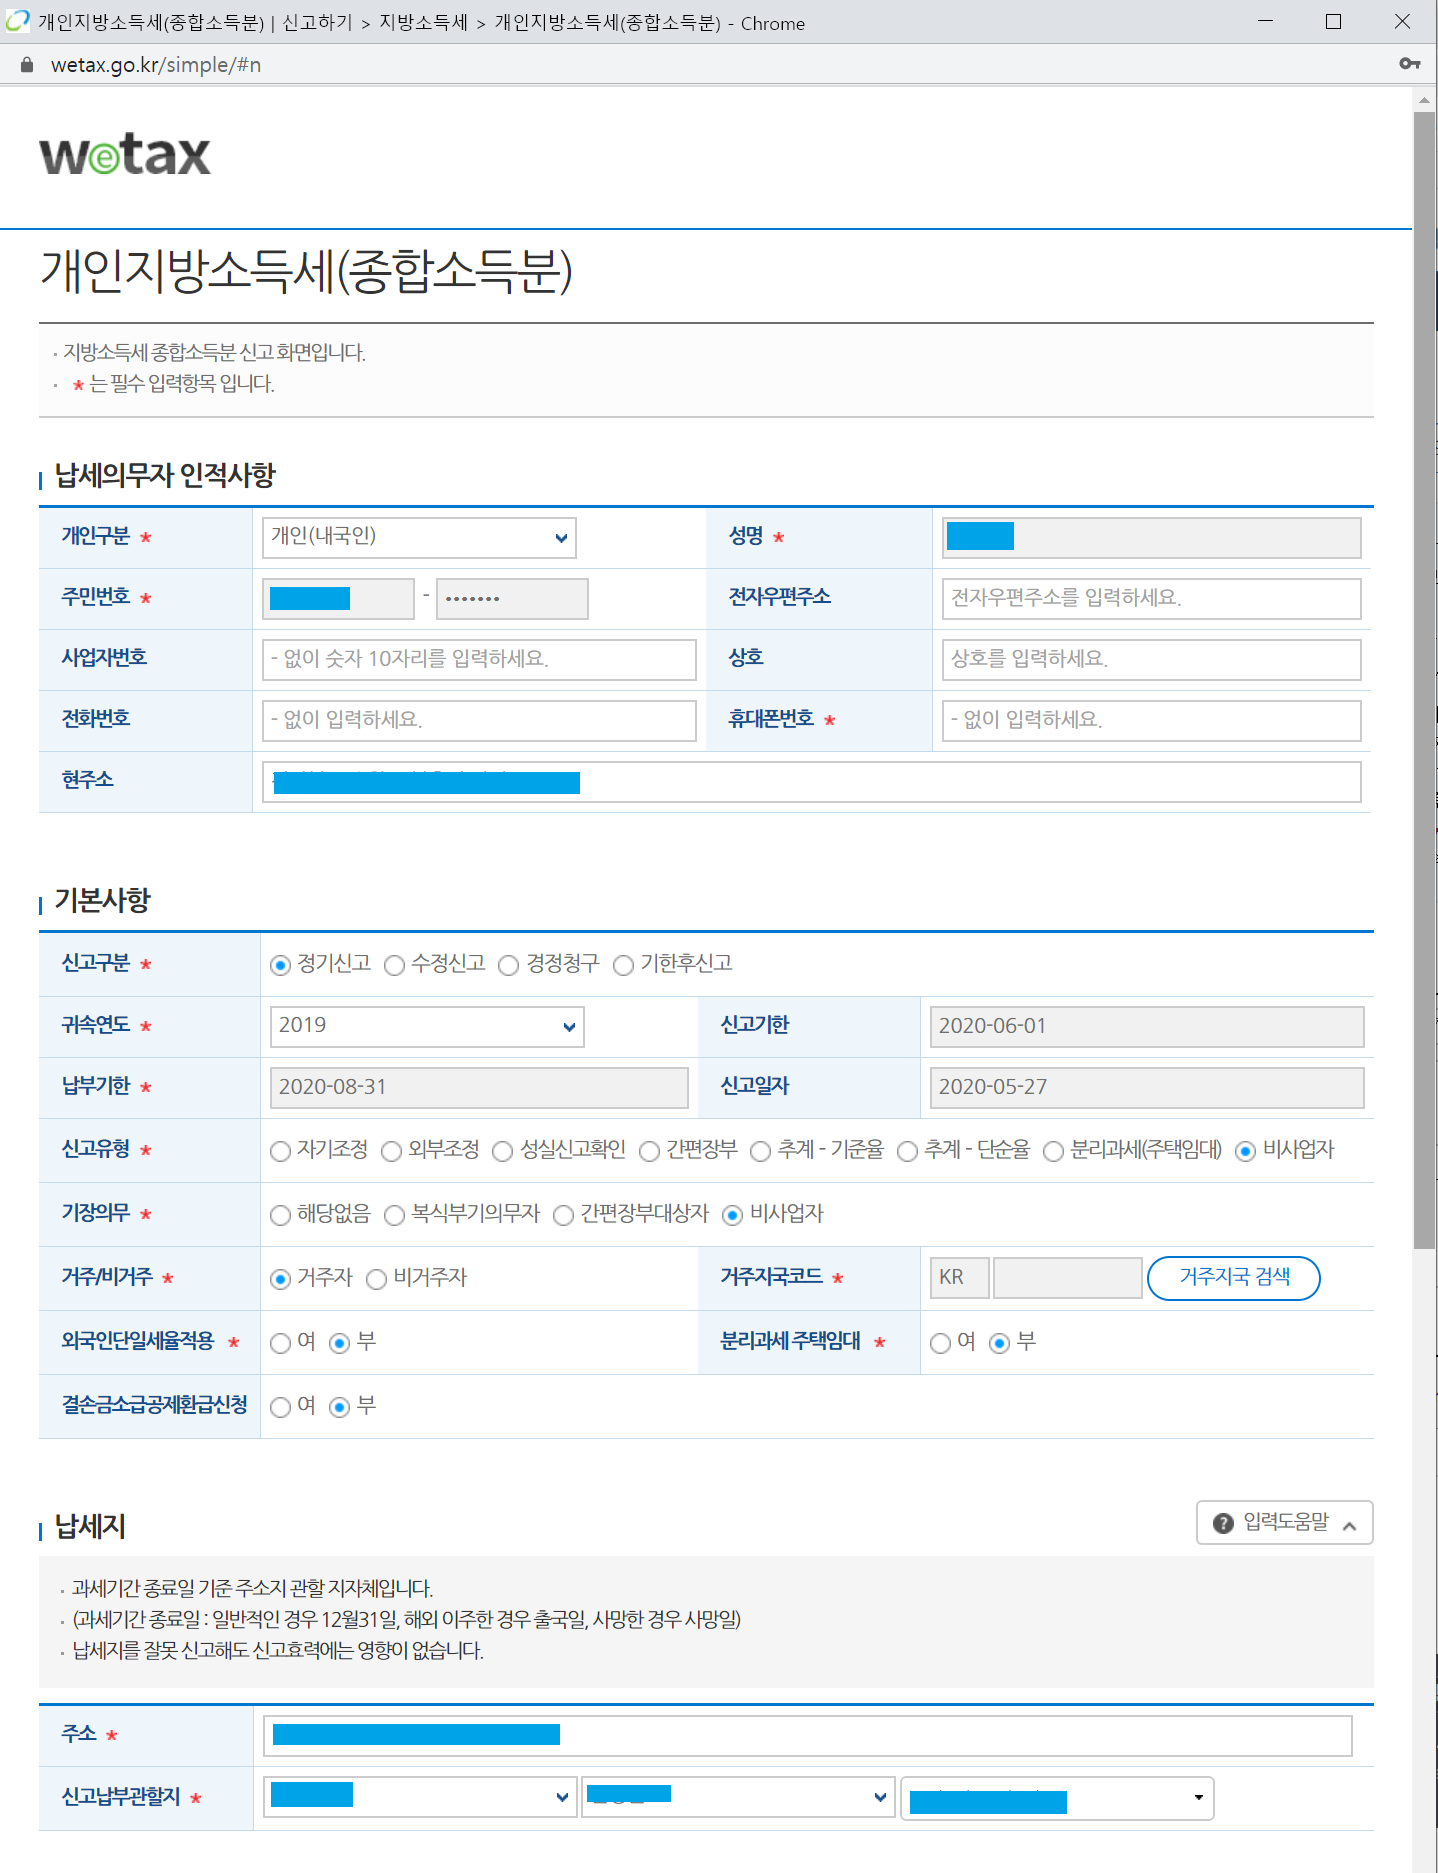Select the 수정신고 radio option
The width and height of the screenshot is (1438, 1873).
395,965
